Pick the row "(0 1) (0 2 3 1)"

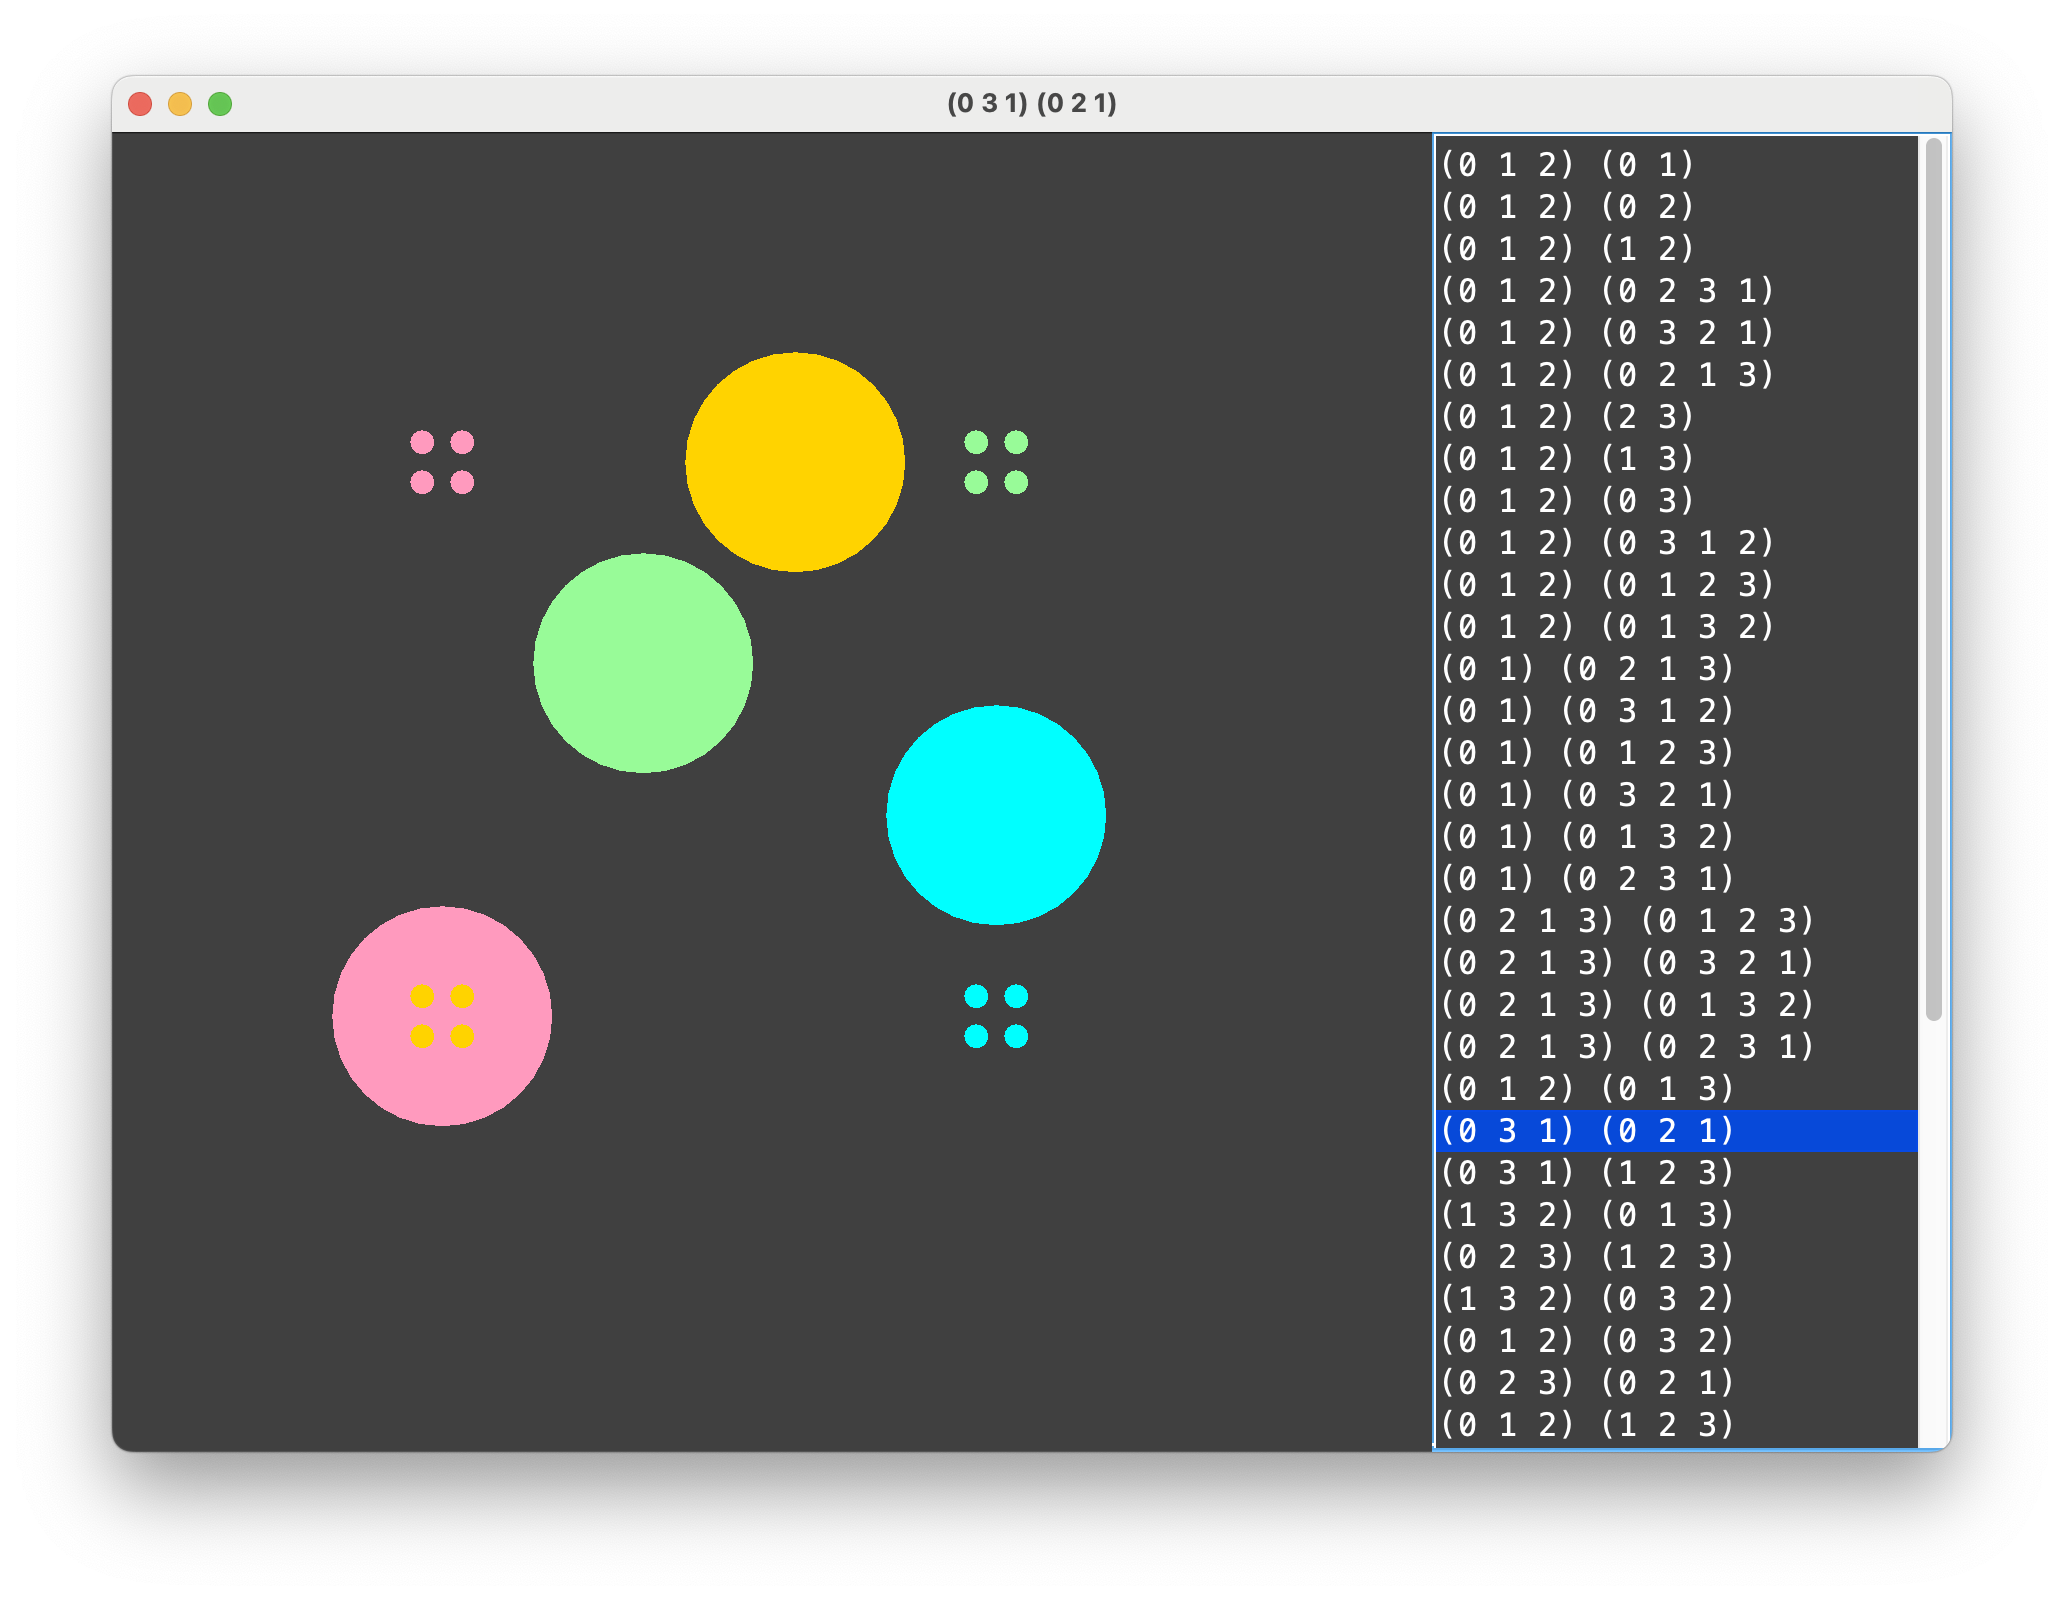click(1676, 878)
